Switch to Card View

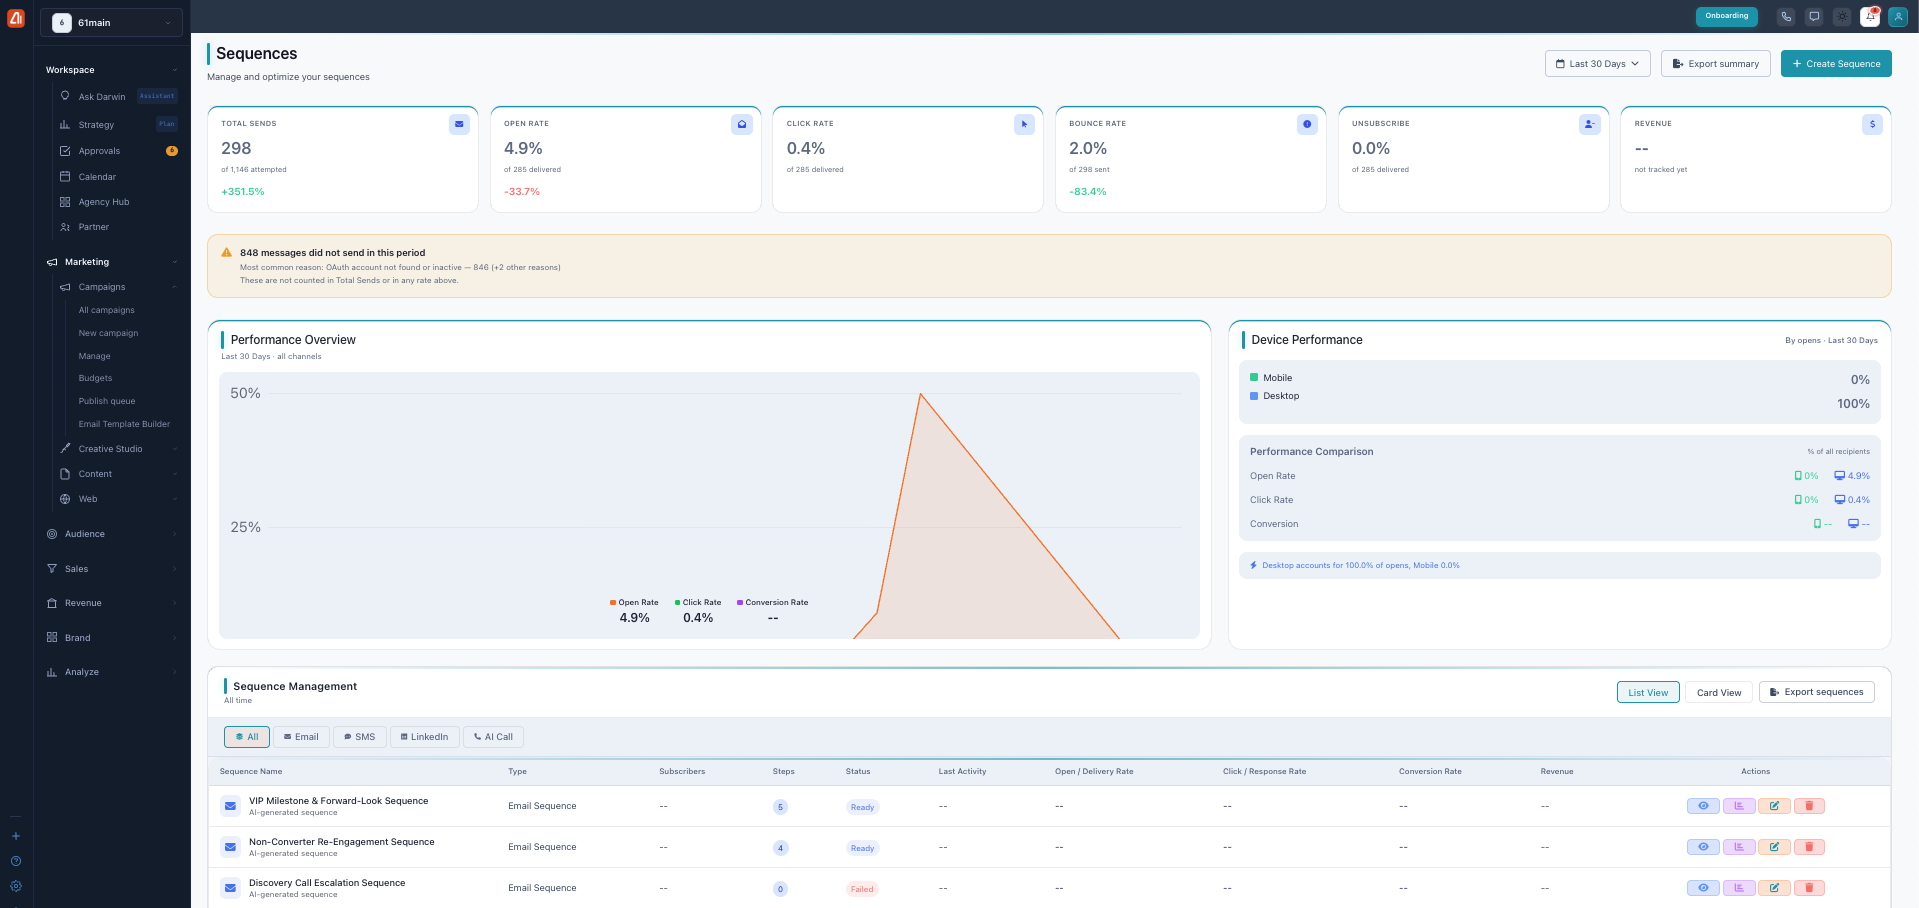pyautogui.click(x=1719, y=692)
